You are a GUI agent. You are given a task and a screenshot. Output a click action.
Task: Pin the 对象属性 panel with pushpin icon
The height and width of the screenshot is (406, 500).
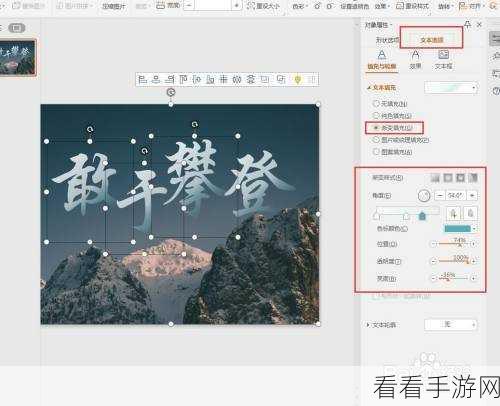pyautogui.click(x=467, y=25)
